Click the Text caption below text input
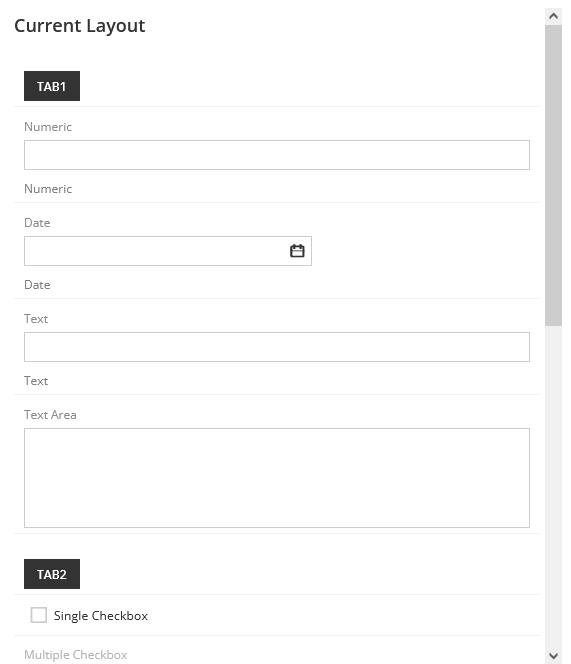The height and width of the screenshot is (664, 571). point(36,381)
